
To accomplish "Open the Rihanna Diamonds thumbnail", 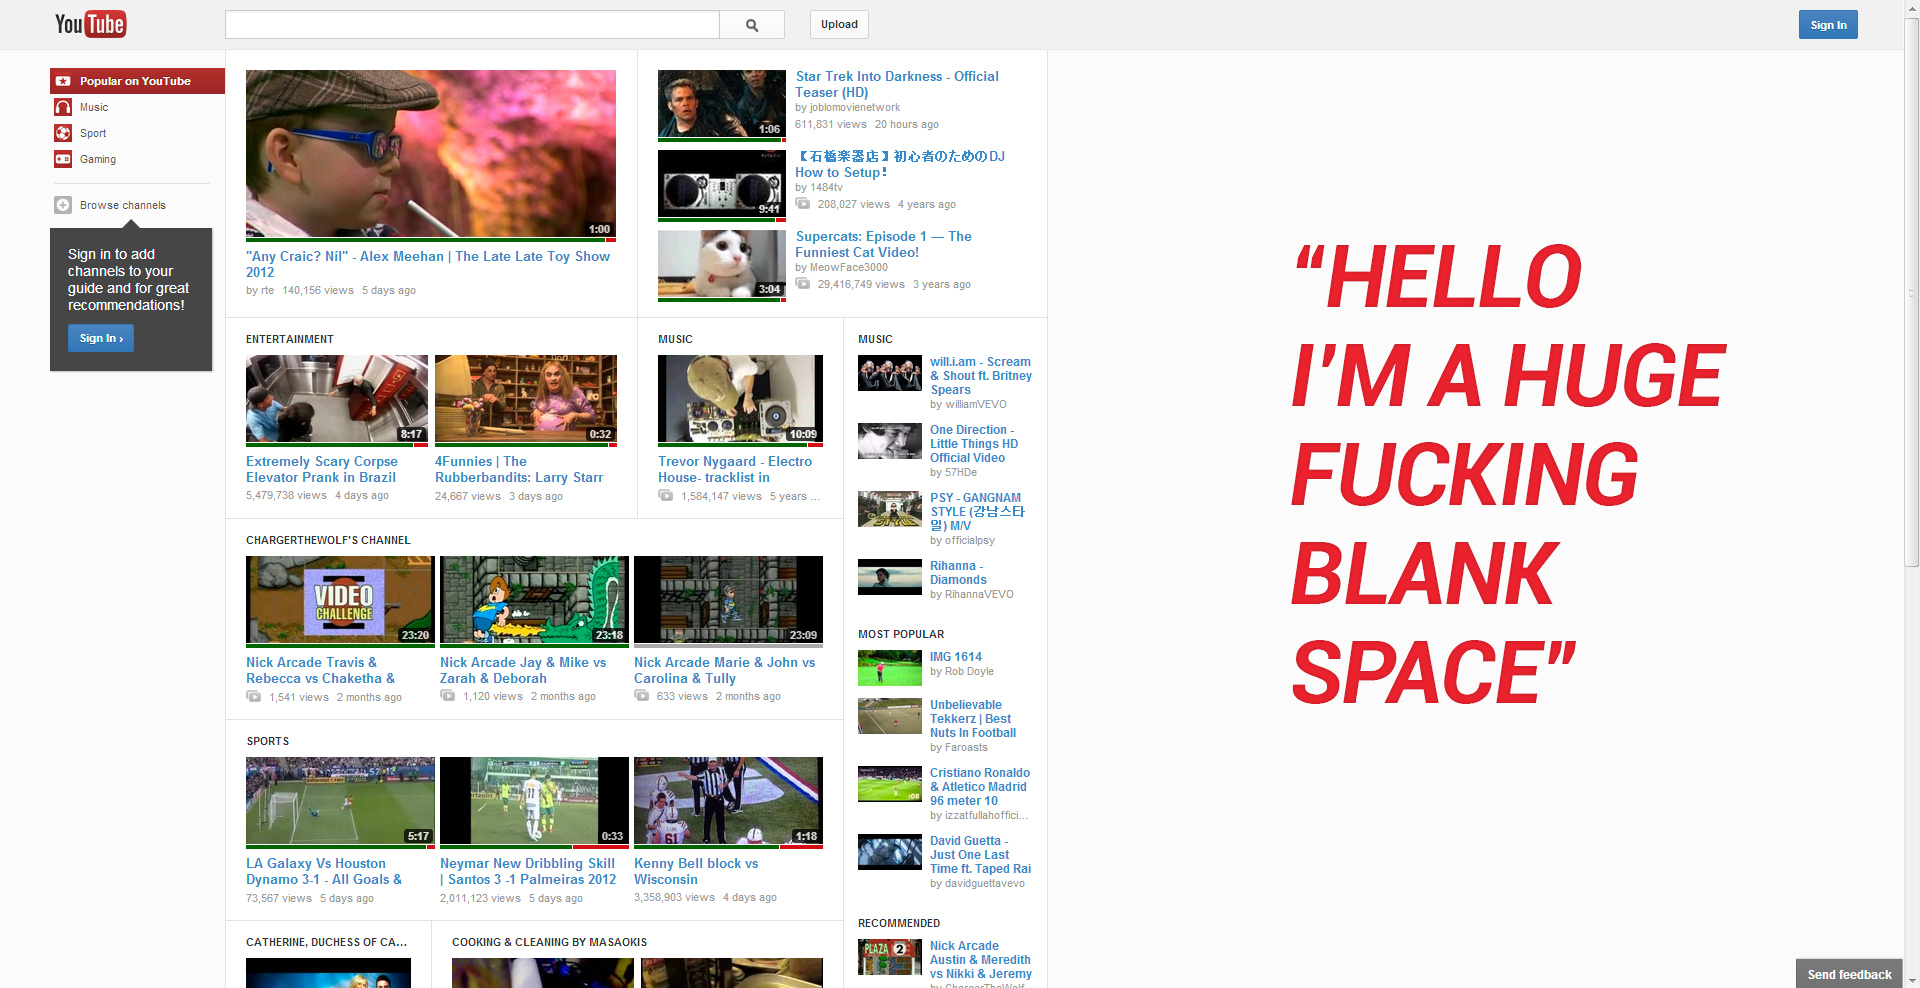I will 890,577.
